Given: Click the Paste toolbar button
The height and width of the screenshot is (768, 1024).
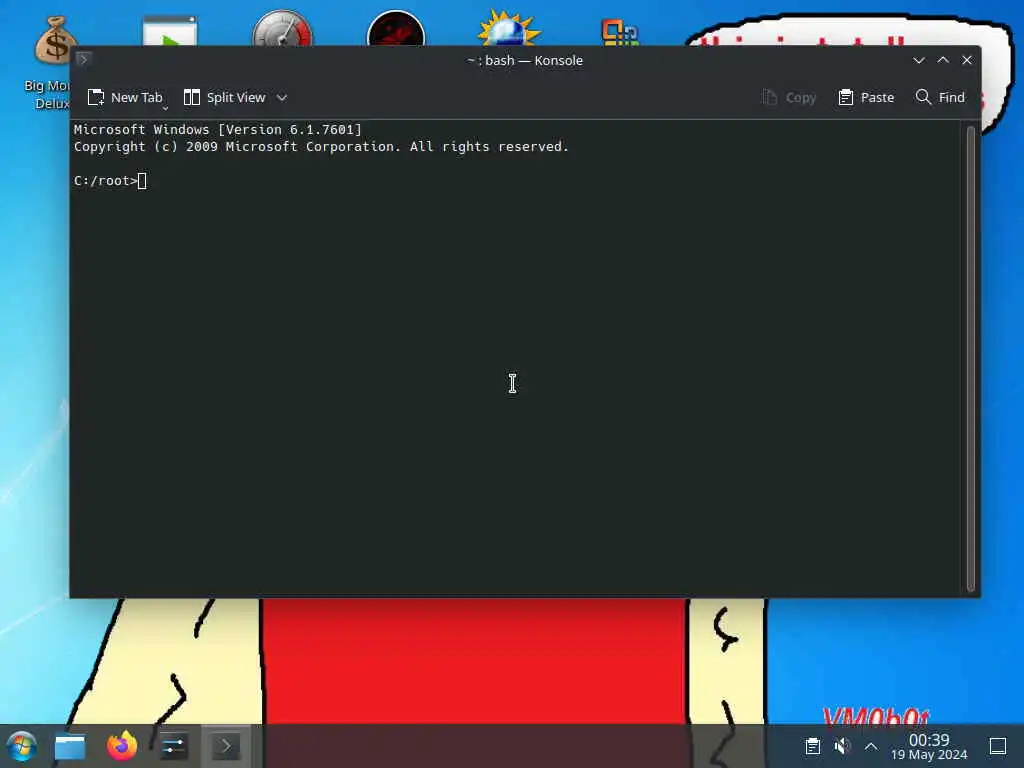Looking at the screenshot, I should (x=866, y=98).
